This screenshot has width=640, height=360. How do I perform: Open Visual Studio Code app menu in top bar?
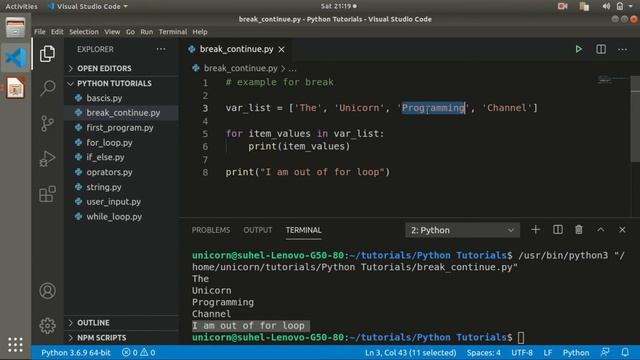point(88,6)
